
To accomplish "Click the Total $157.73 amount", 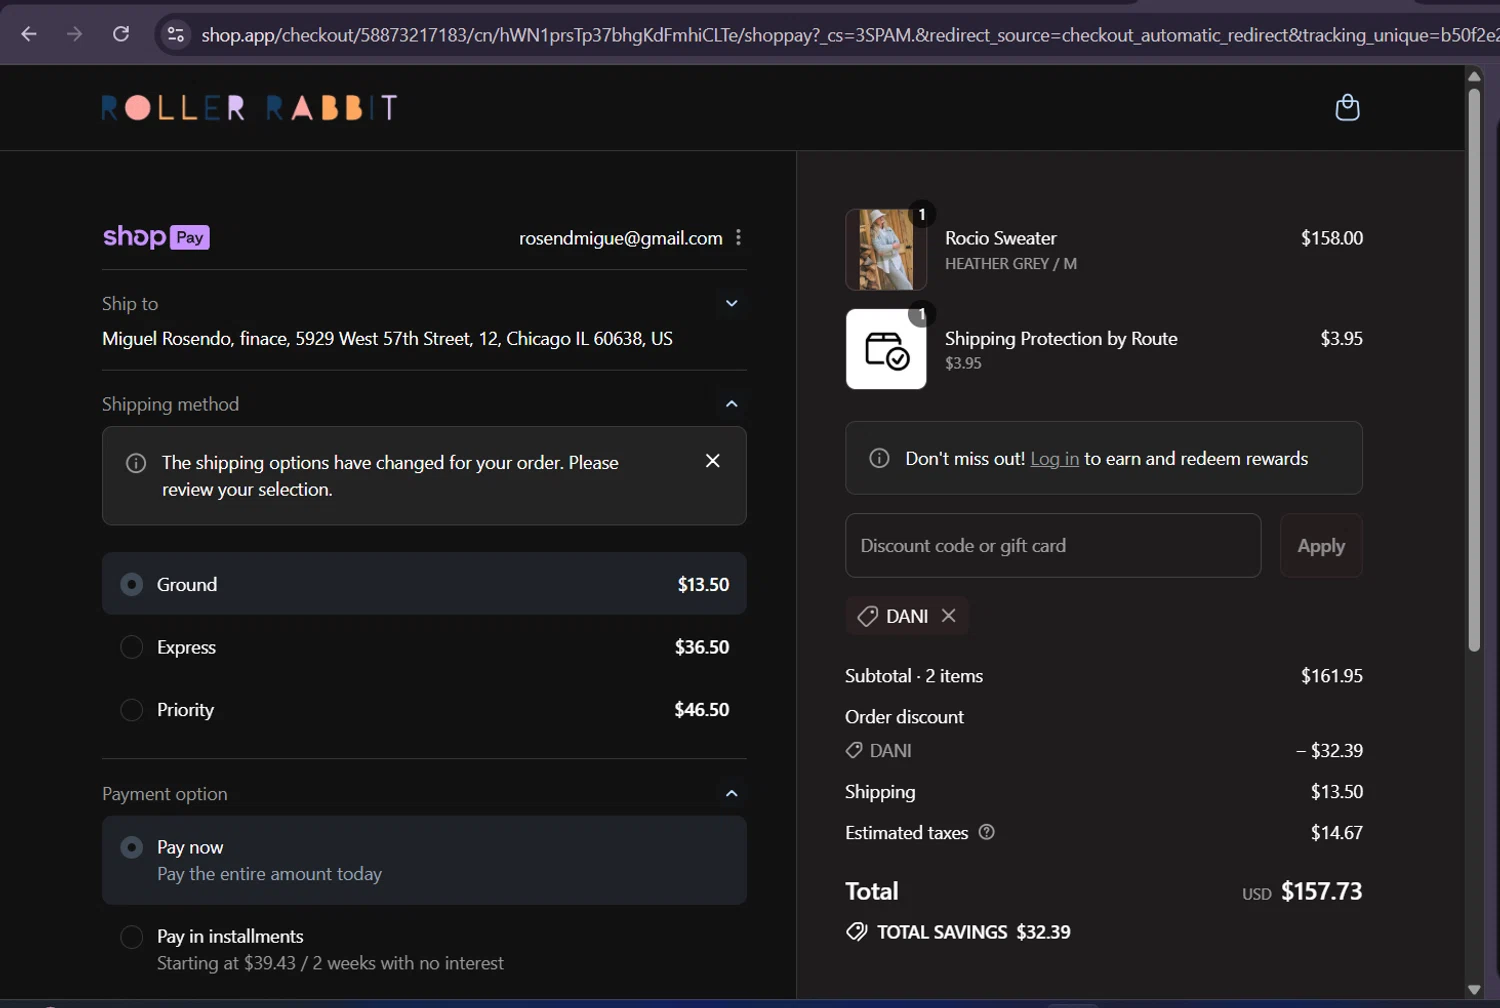I will [x=1321, y=891].
